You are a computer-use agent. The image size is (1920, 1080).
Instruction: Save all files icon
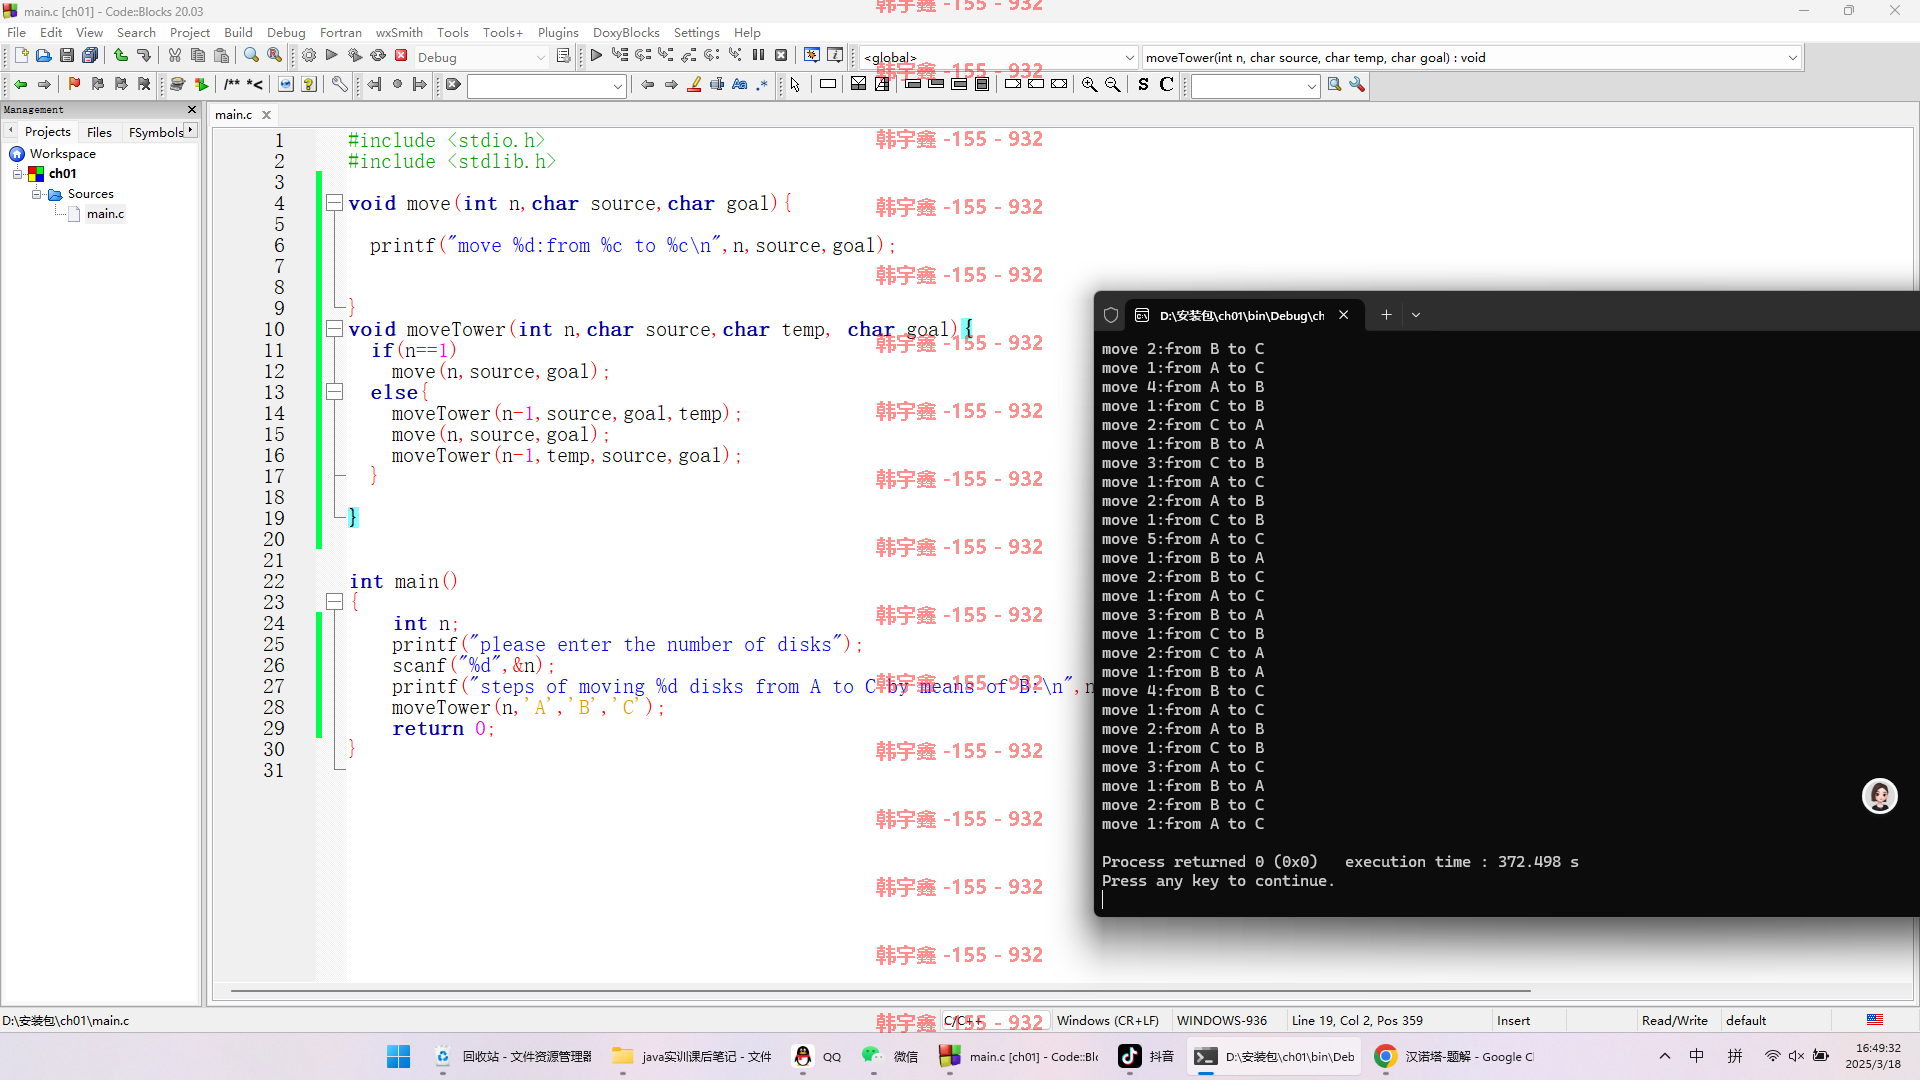pyautogui.click(x=90, y=56)
